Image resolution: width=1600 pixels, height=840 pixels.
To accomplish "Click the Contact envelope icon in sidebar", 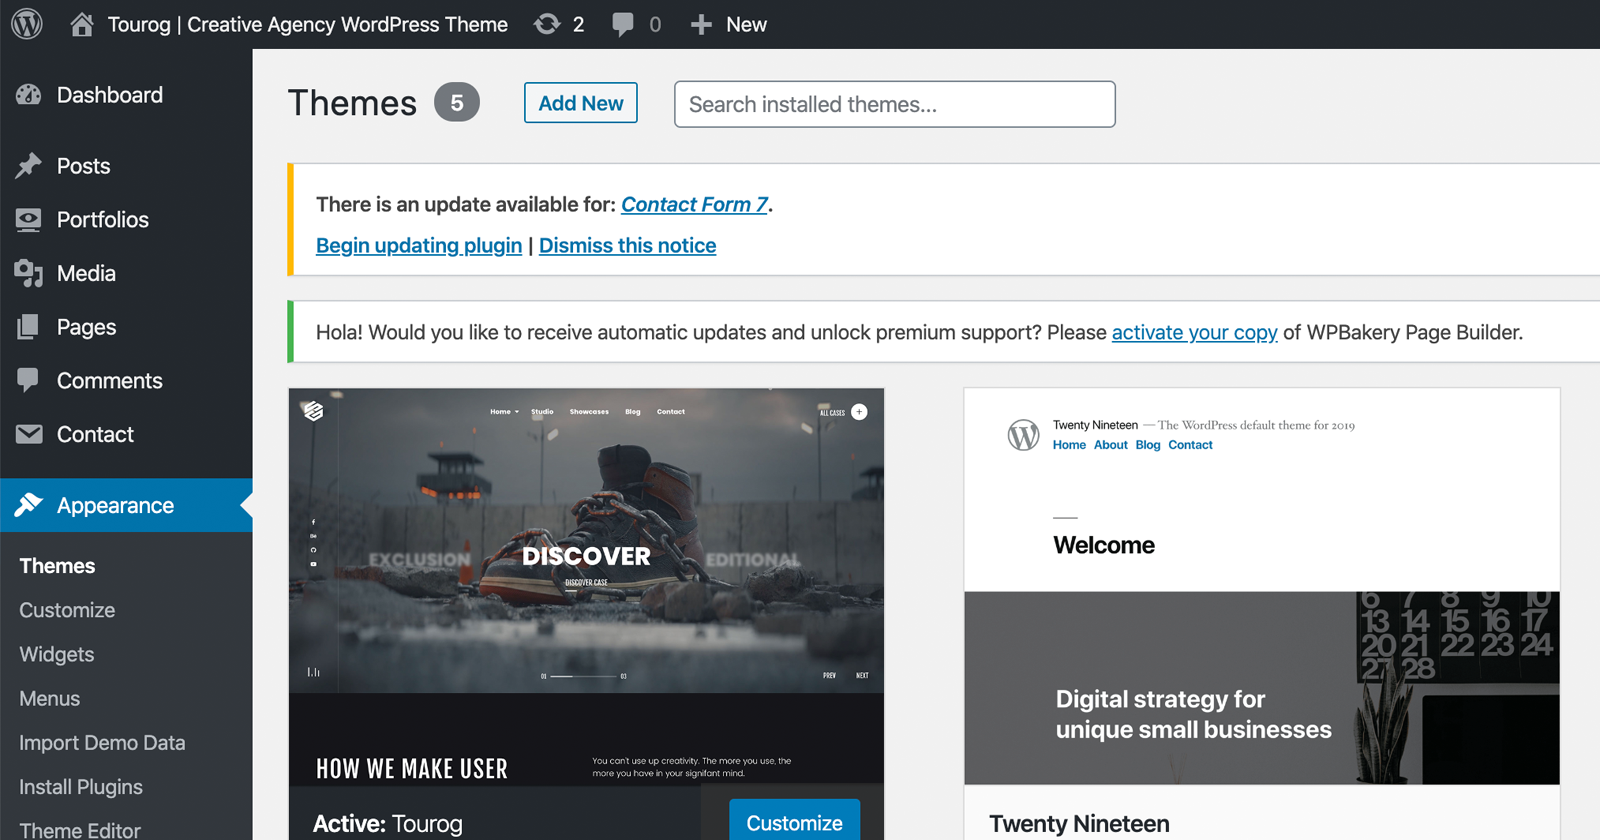I will 29,434.
